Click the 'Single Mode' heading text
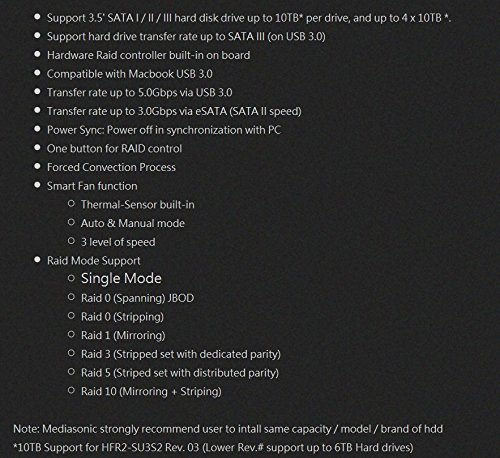The height and width of the screenshot is (458, 500). (121, 278)
